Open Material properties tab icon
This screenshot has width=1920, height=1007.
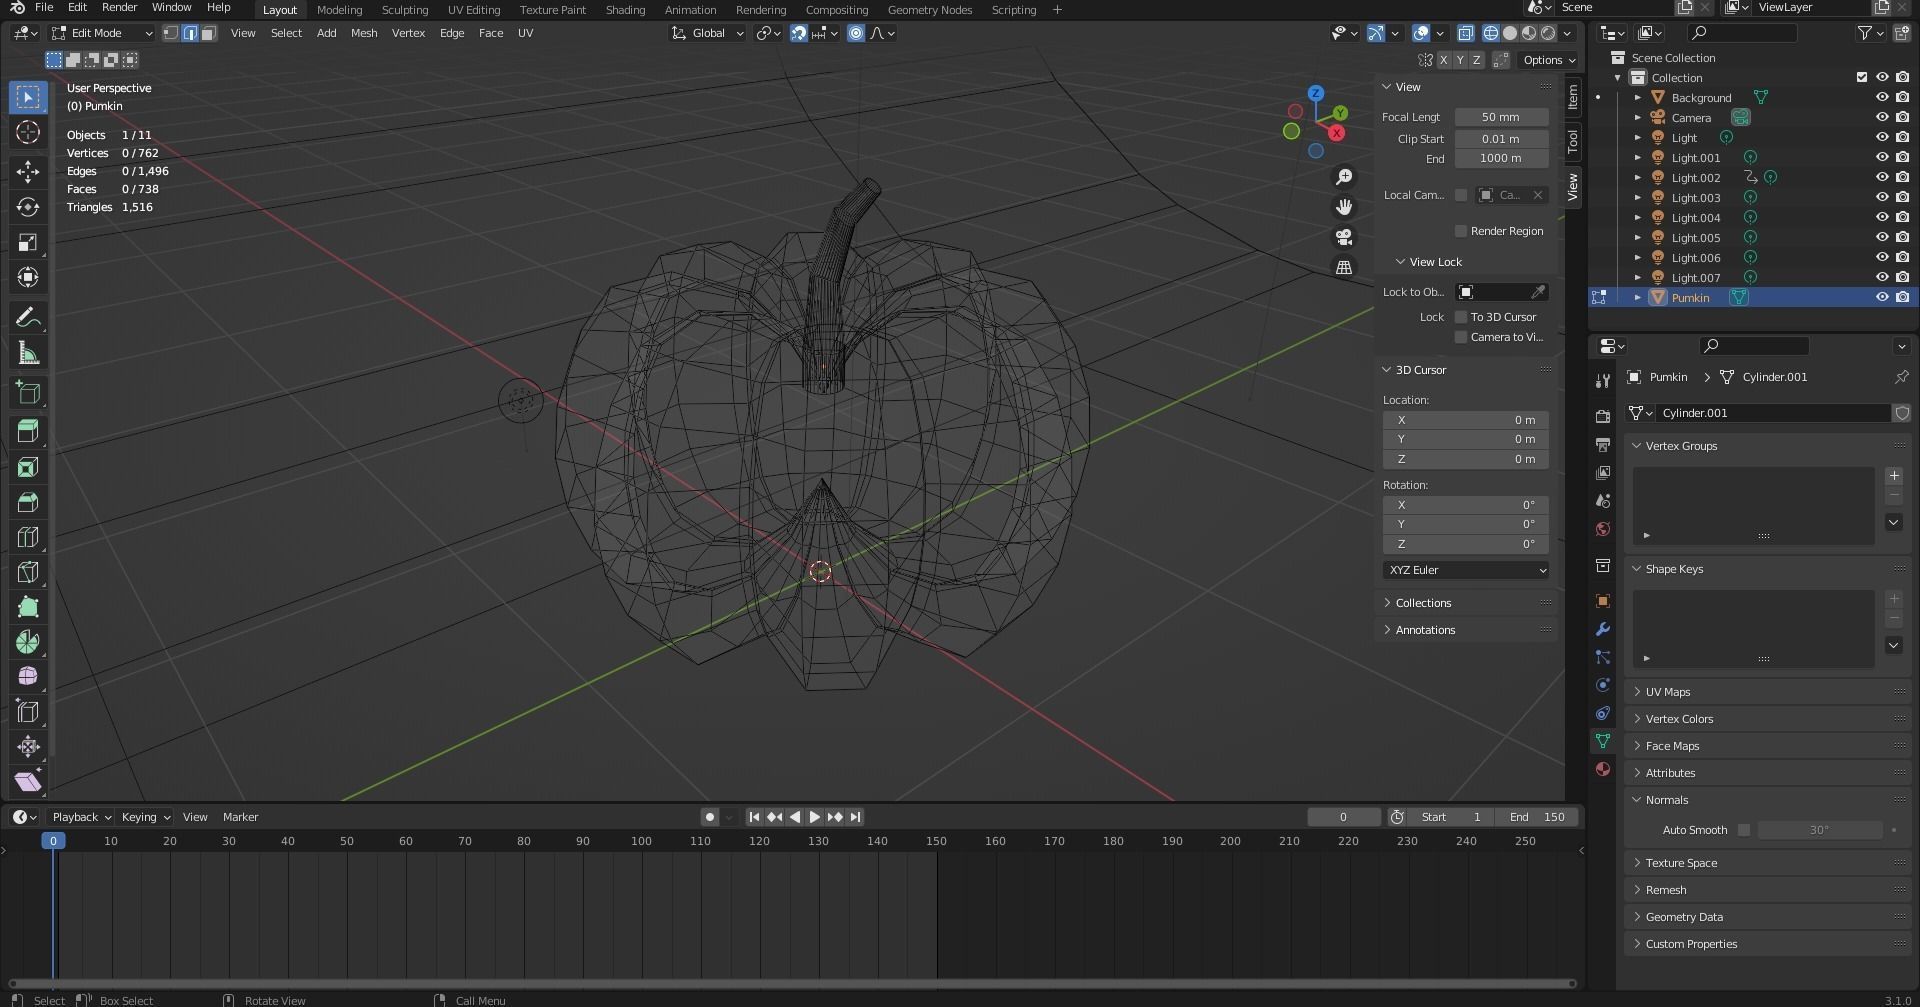(x=1603, y=769)
